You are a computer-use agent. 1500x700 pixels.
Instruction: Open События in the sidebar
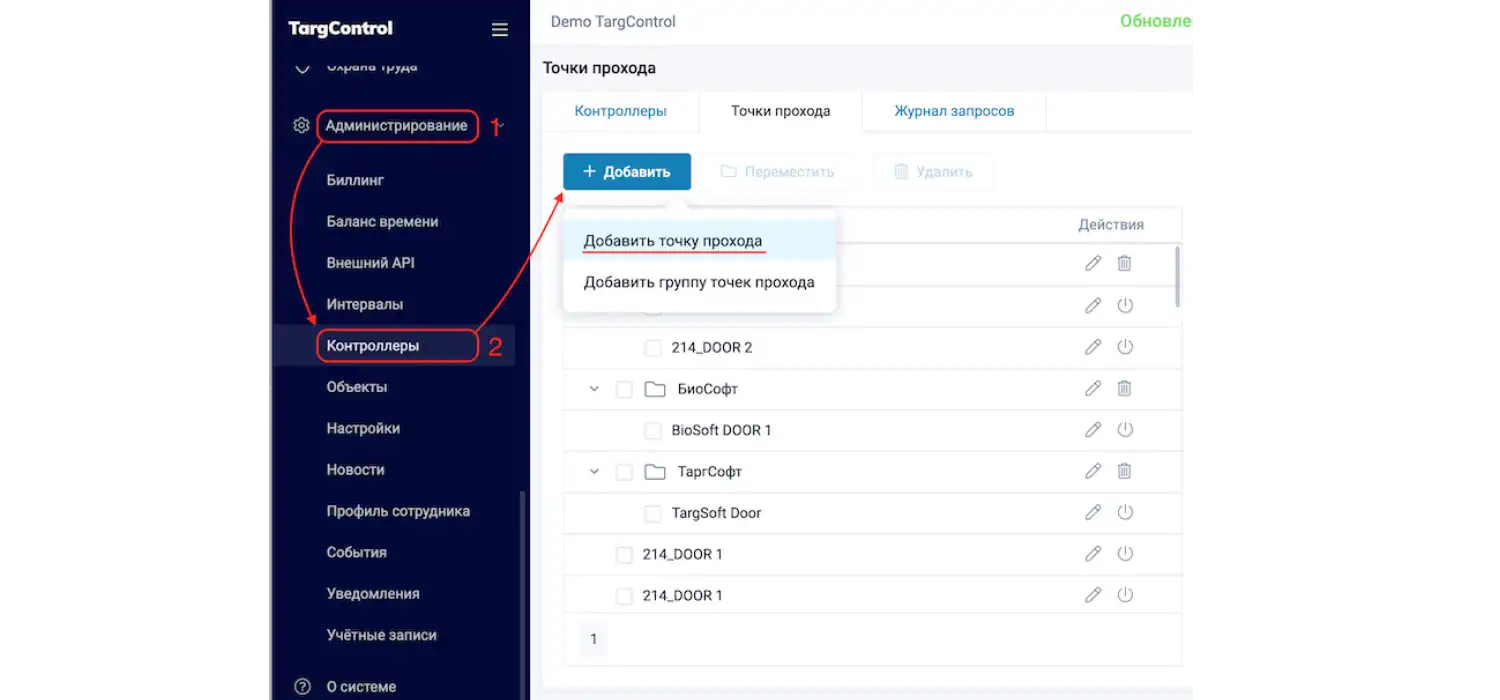(x=357, y=552)
